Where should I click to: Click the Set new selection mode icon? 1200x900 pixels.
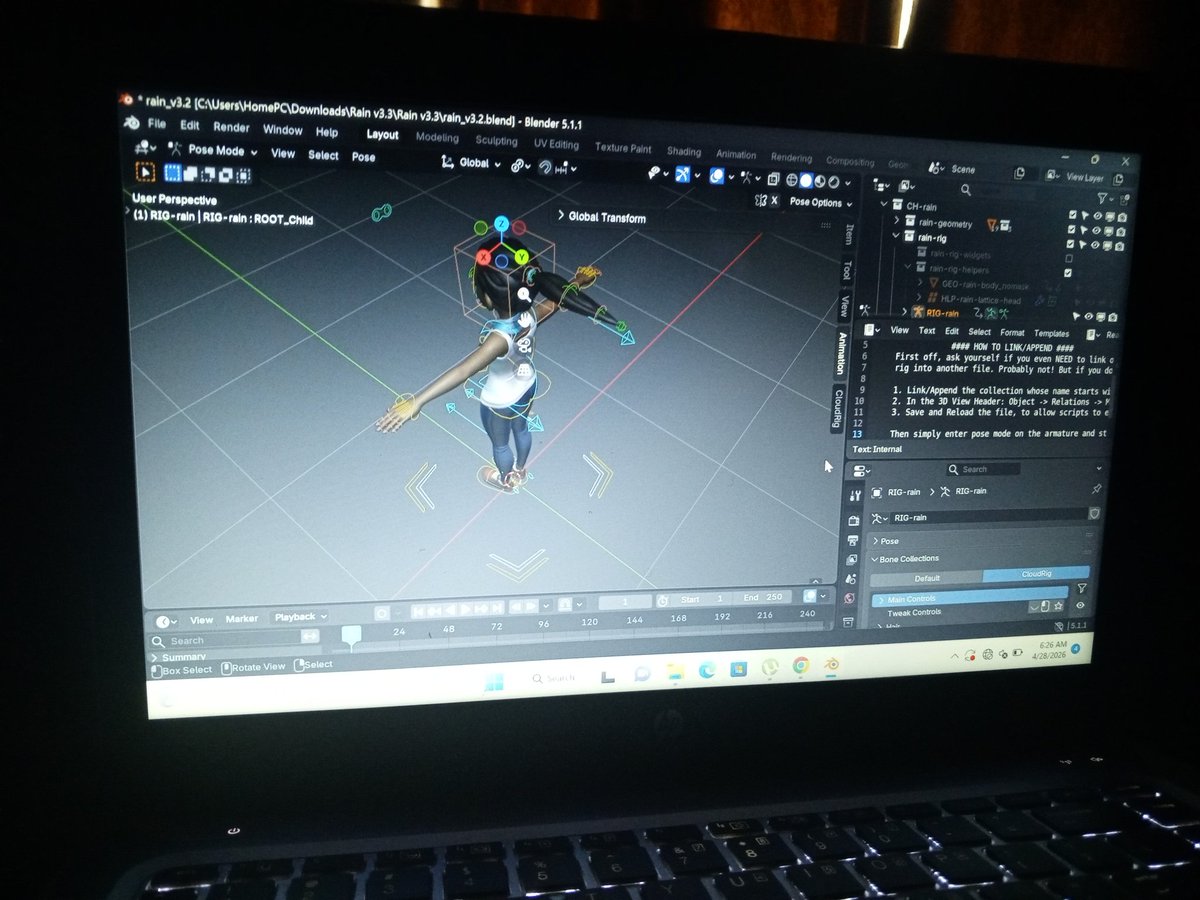pyautogui.click(x=173, y=173)
